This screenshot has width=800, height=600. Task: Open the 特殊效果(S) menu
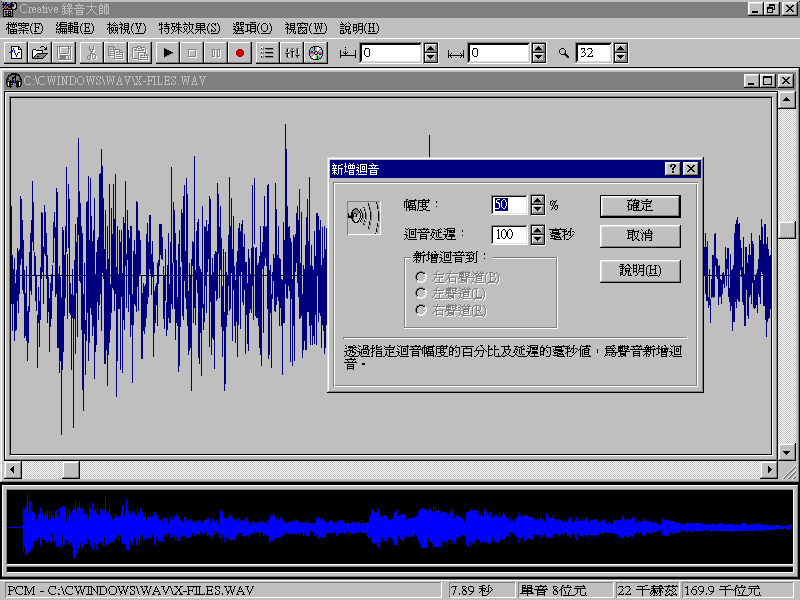click(x=189, y=28)
